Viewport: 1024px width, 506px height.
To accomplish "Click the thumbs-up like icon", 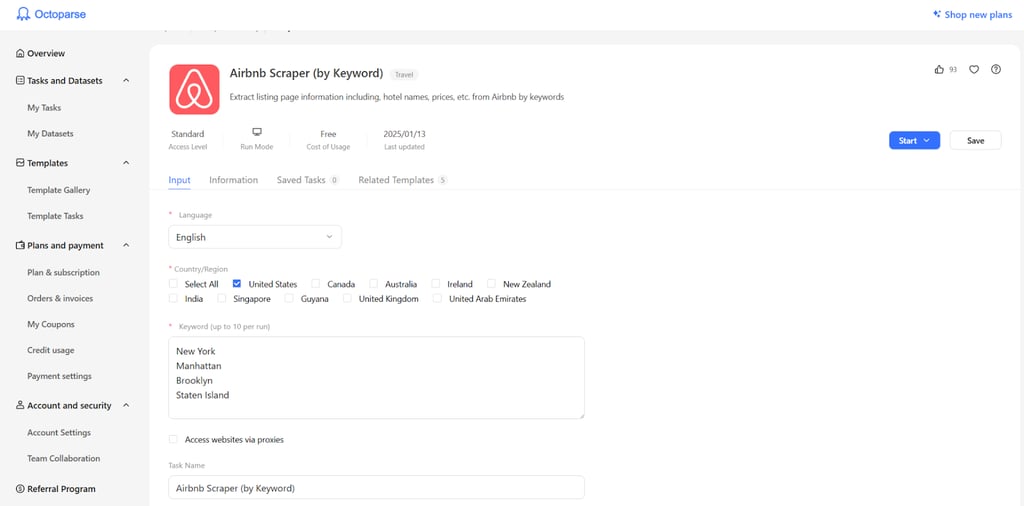I will (939, 69).
